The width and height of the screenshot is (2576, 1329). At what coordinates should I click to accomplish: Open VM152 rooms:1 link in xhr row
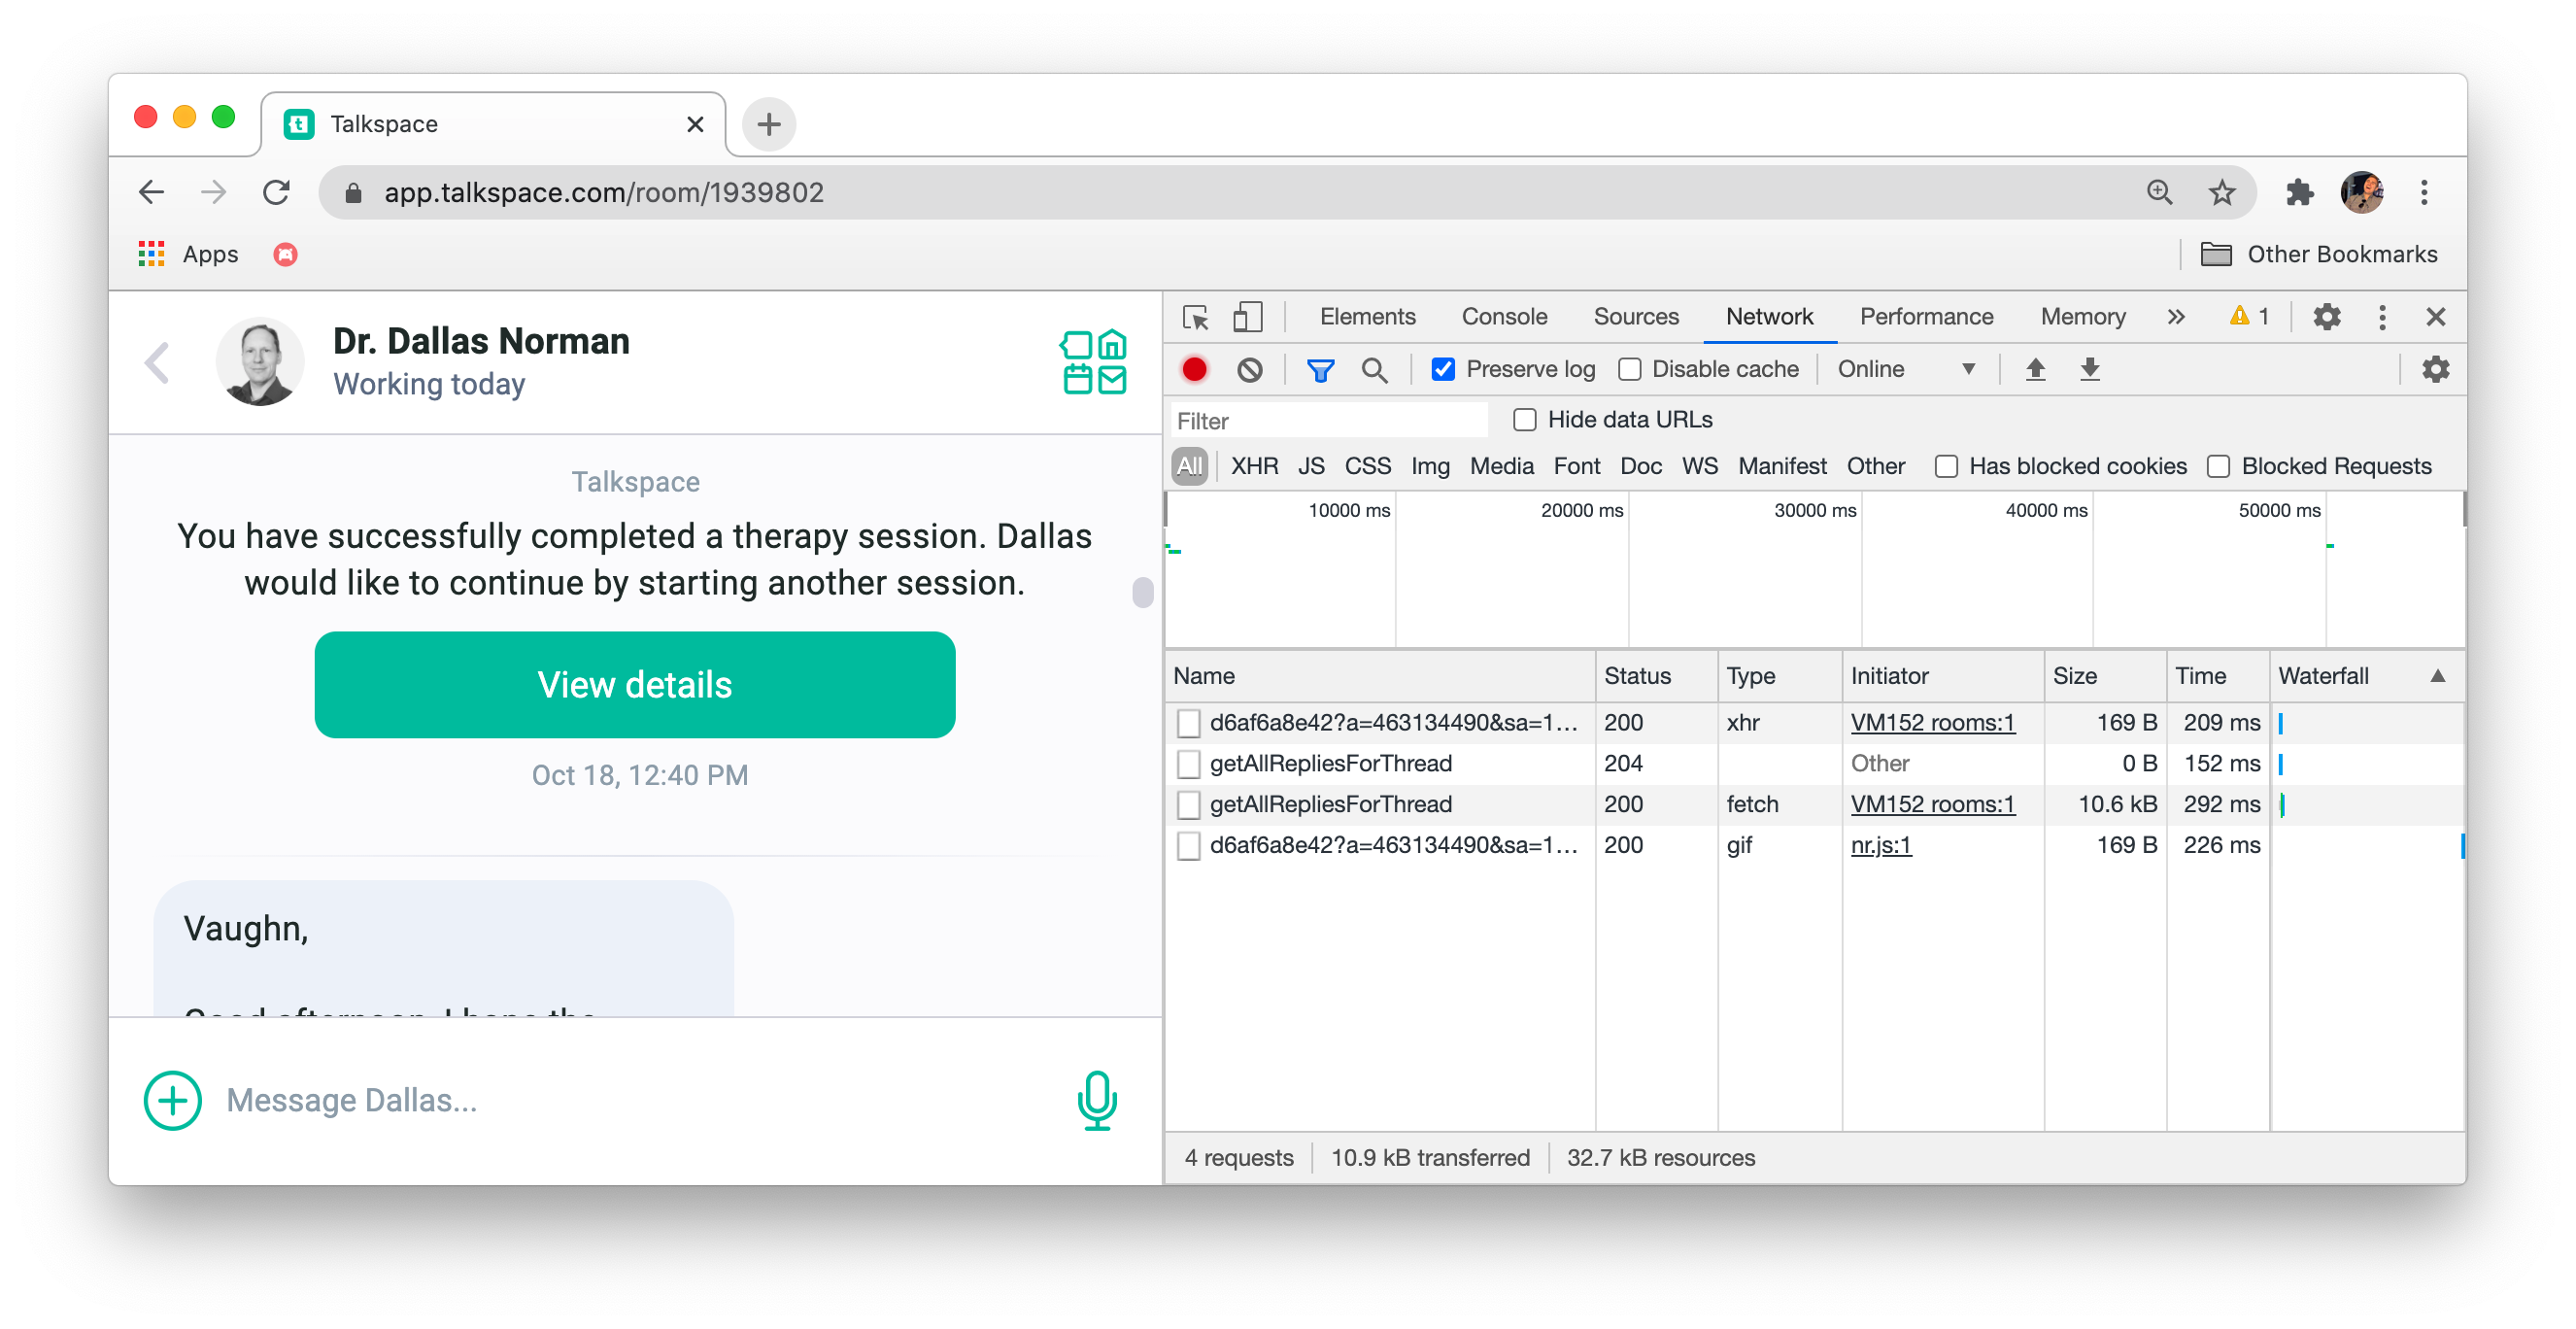1932,723
